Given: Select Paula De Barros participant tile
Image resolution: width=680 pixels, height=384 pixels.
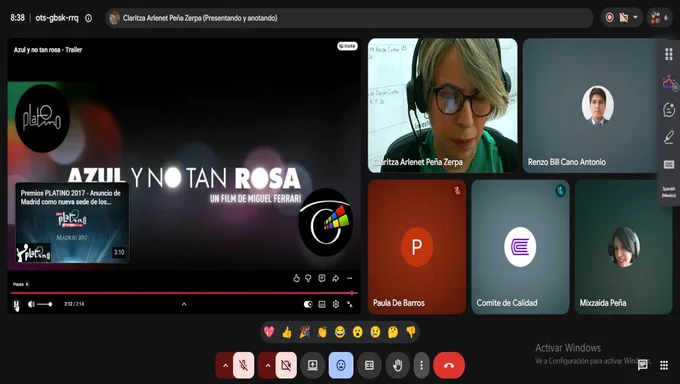Looking at the screenshot, I should pyautogui.click(x=417, y=247).
